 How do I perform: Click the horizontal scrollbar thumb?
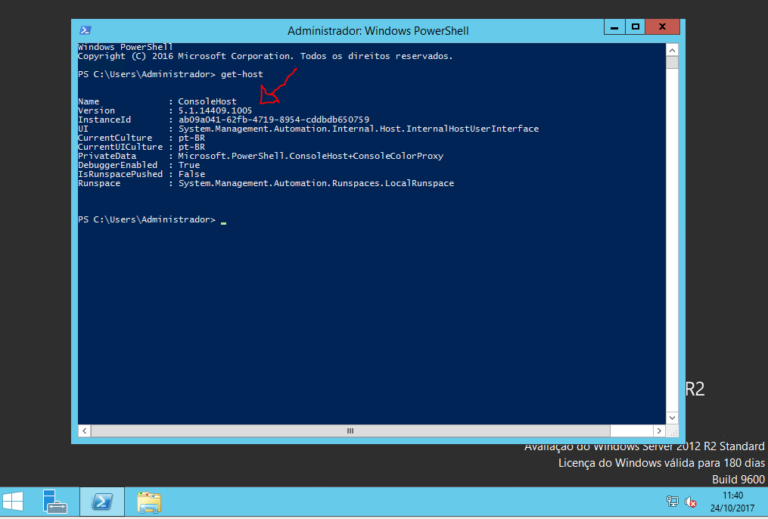[x=350, y=431]
